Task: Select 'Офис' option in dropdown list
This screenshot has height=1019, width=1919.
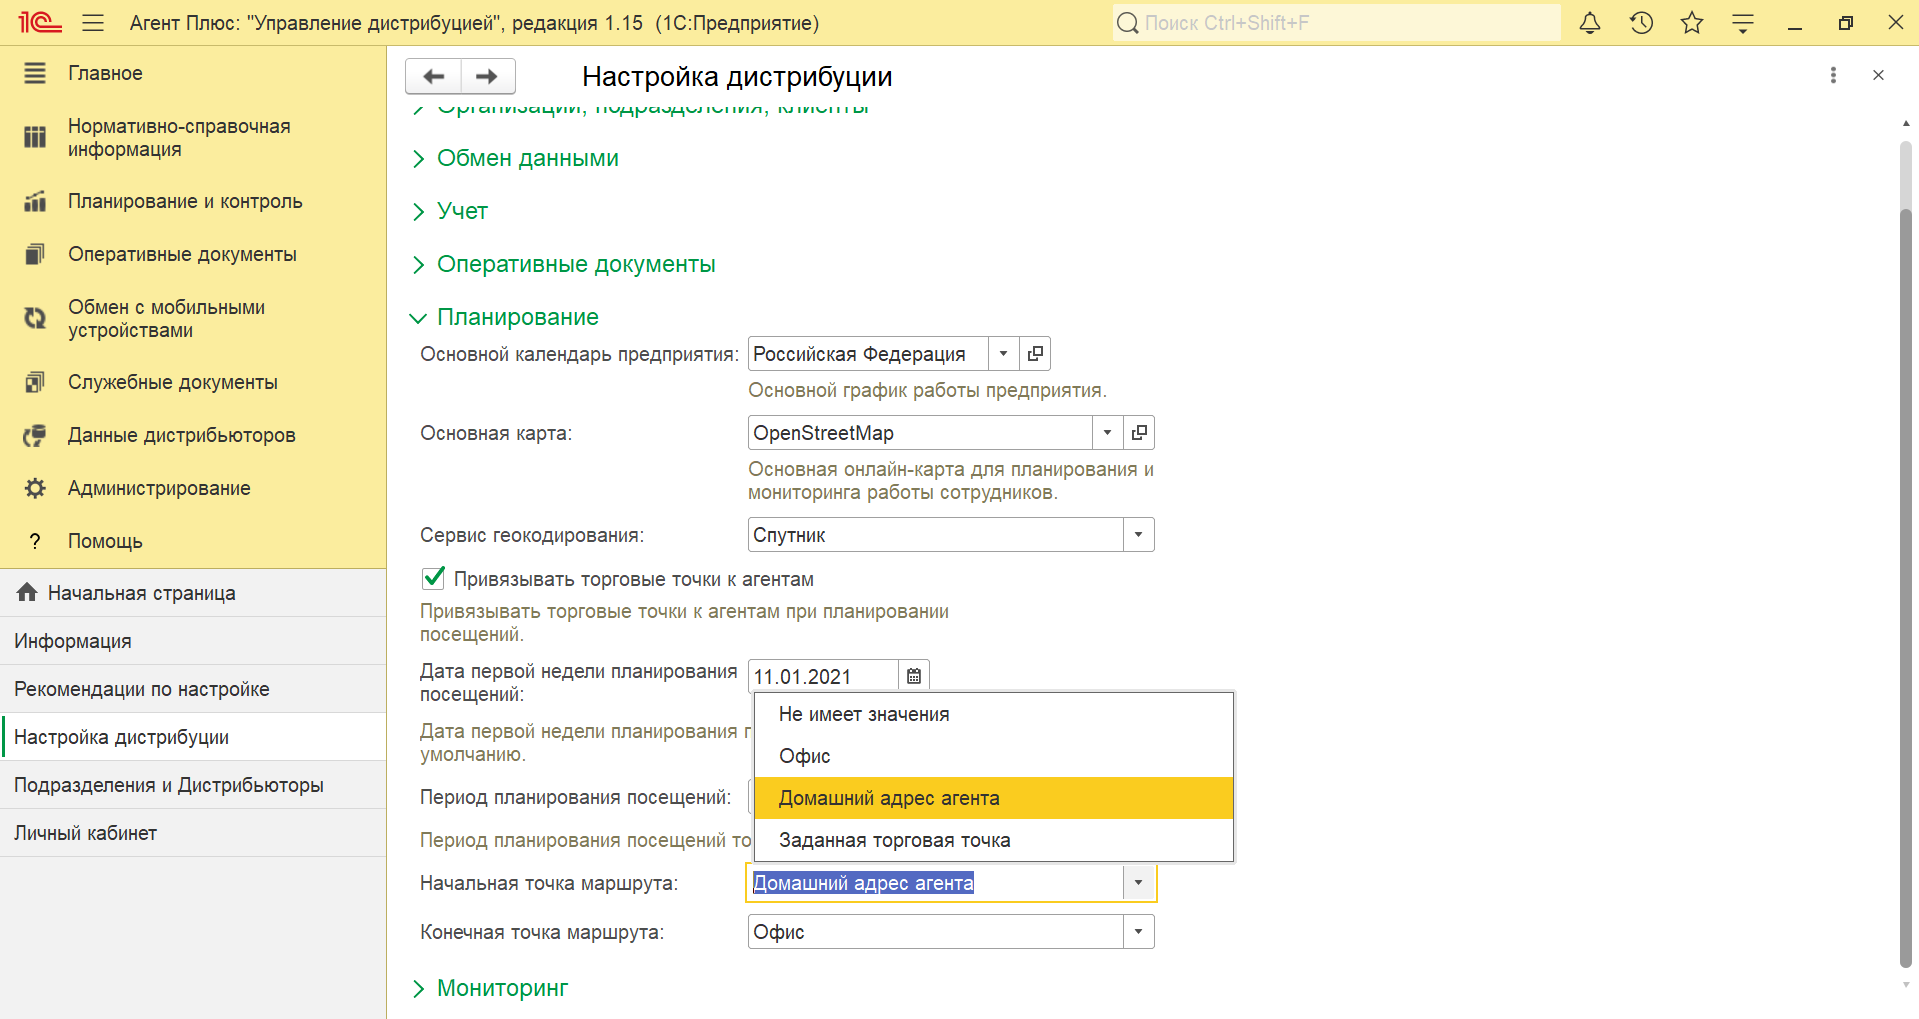Action: 994,756
